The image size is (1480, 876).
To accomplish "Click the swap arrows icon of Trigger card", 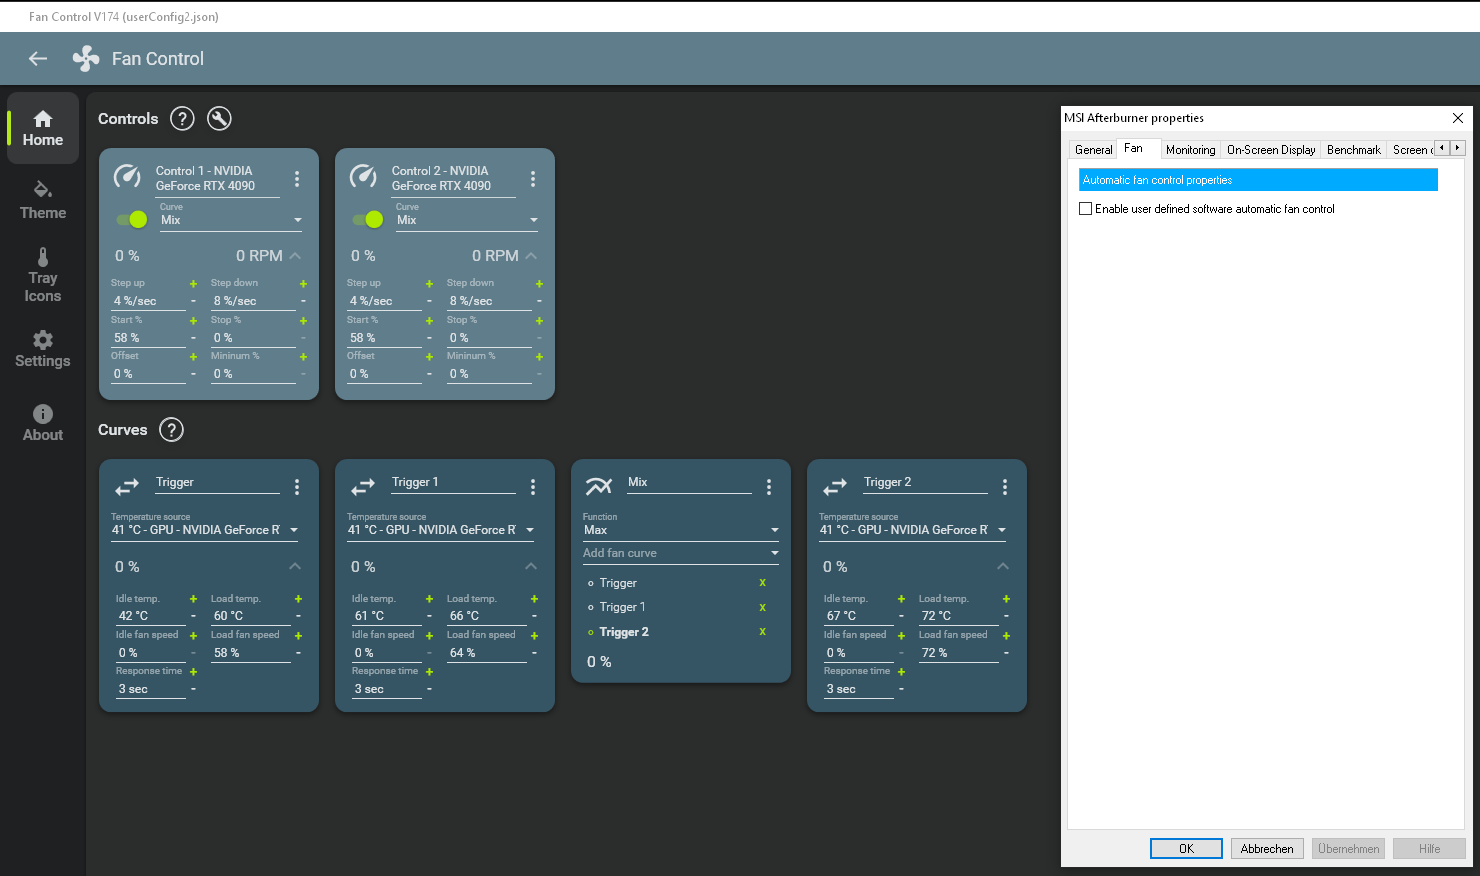I will coord(127,487).
